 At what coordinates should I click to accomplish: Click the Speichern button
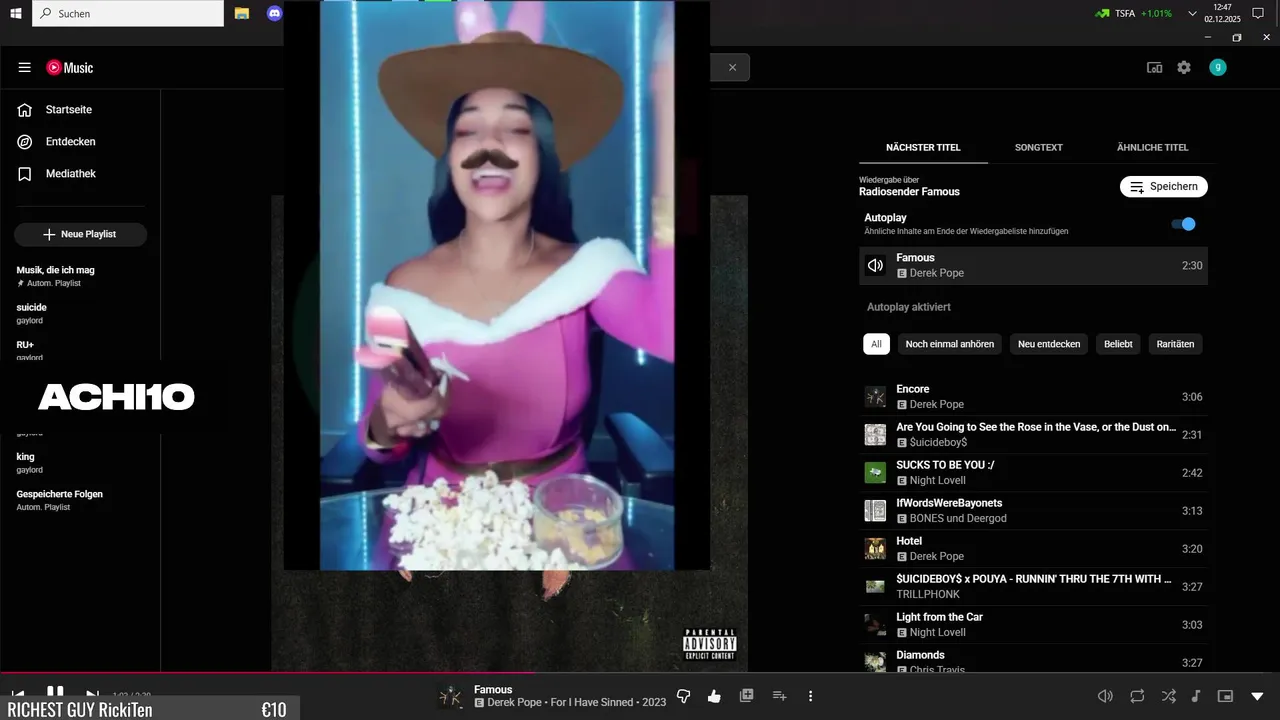coord(1163,187)
